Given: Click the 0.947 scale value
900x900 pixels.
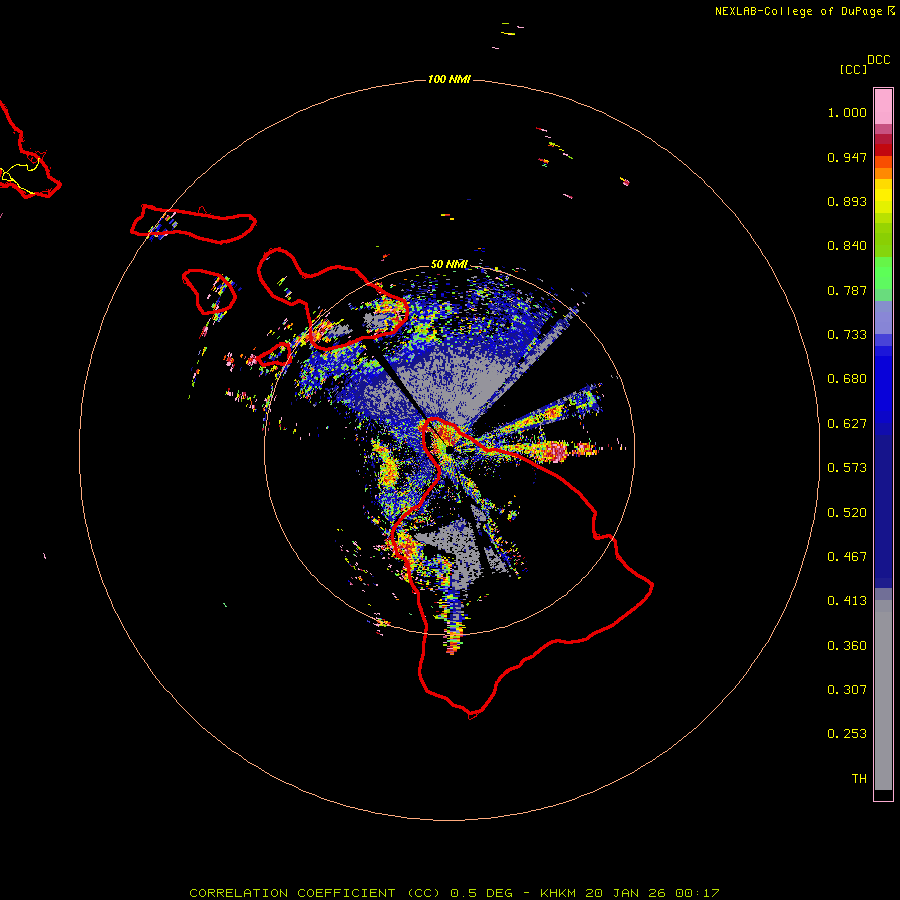Looking at the screenshot, I should click(847, 157).
